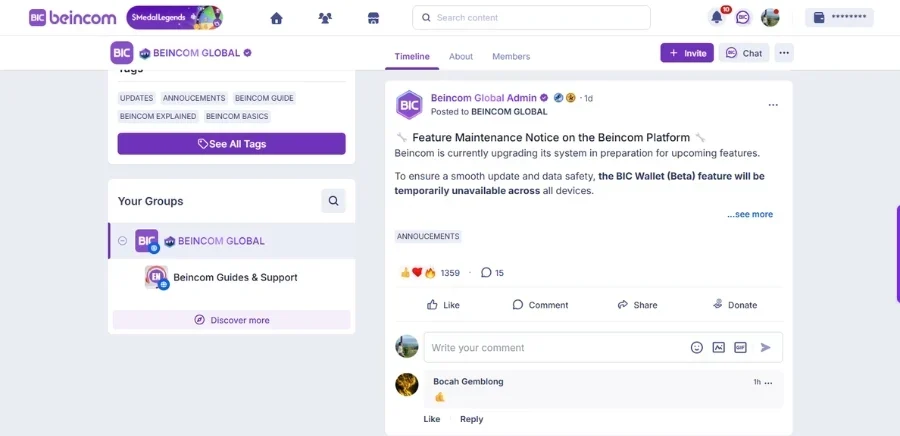Search within Your Groups

pyautogui.click(x=333, y=201)
